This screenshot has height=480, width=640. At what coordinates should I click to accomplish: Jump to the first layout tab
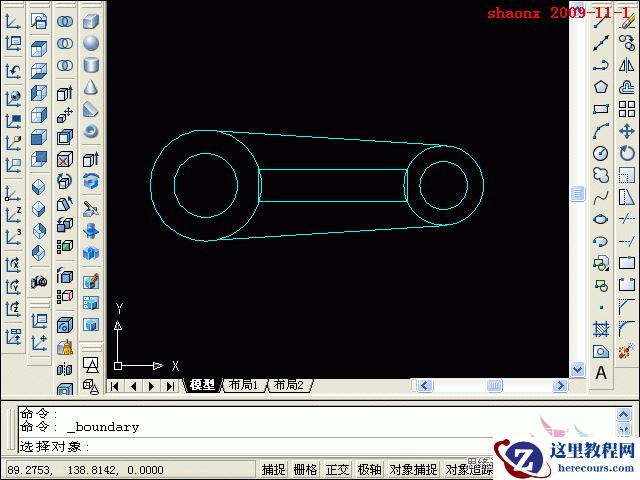115,386
